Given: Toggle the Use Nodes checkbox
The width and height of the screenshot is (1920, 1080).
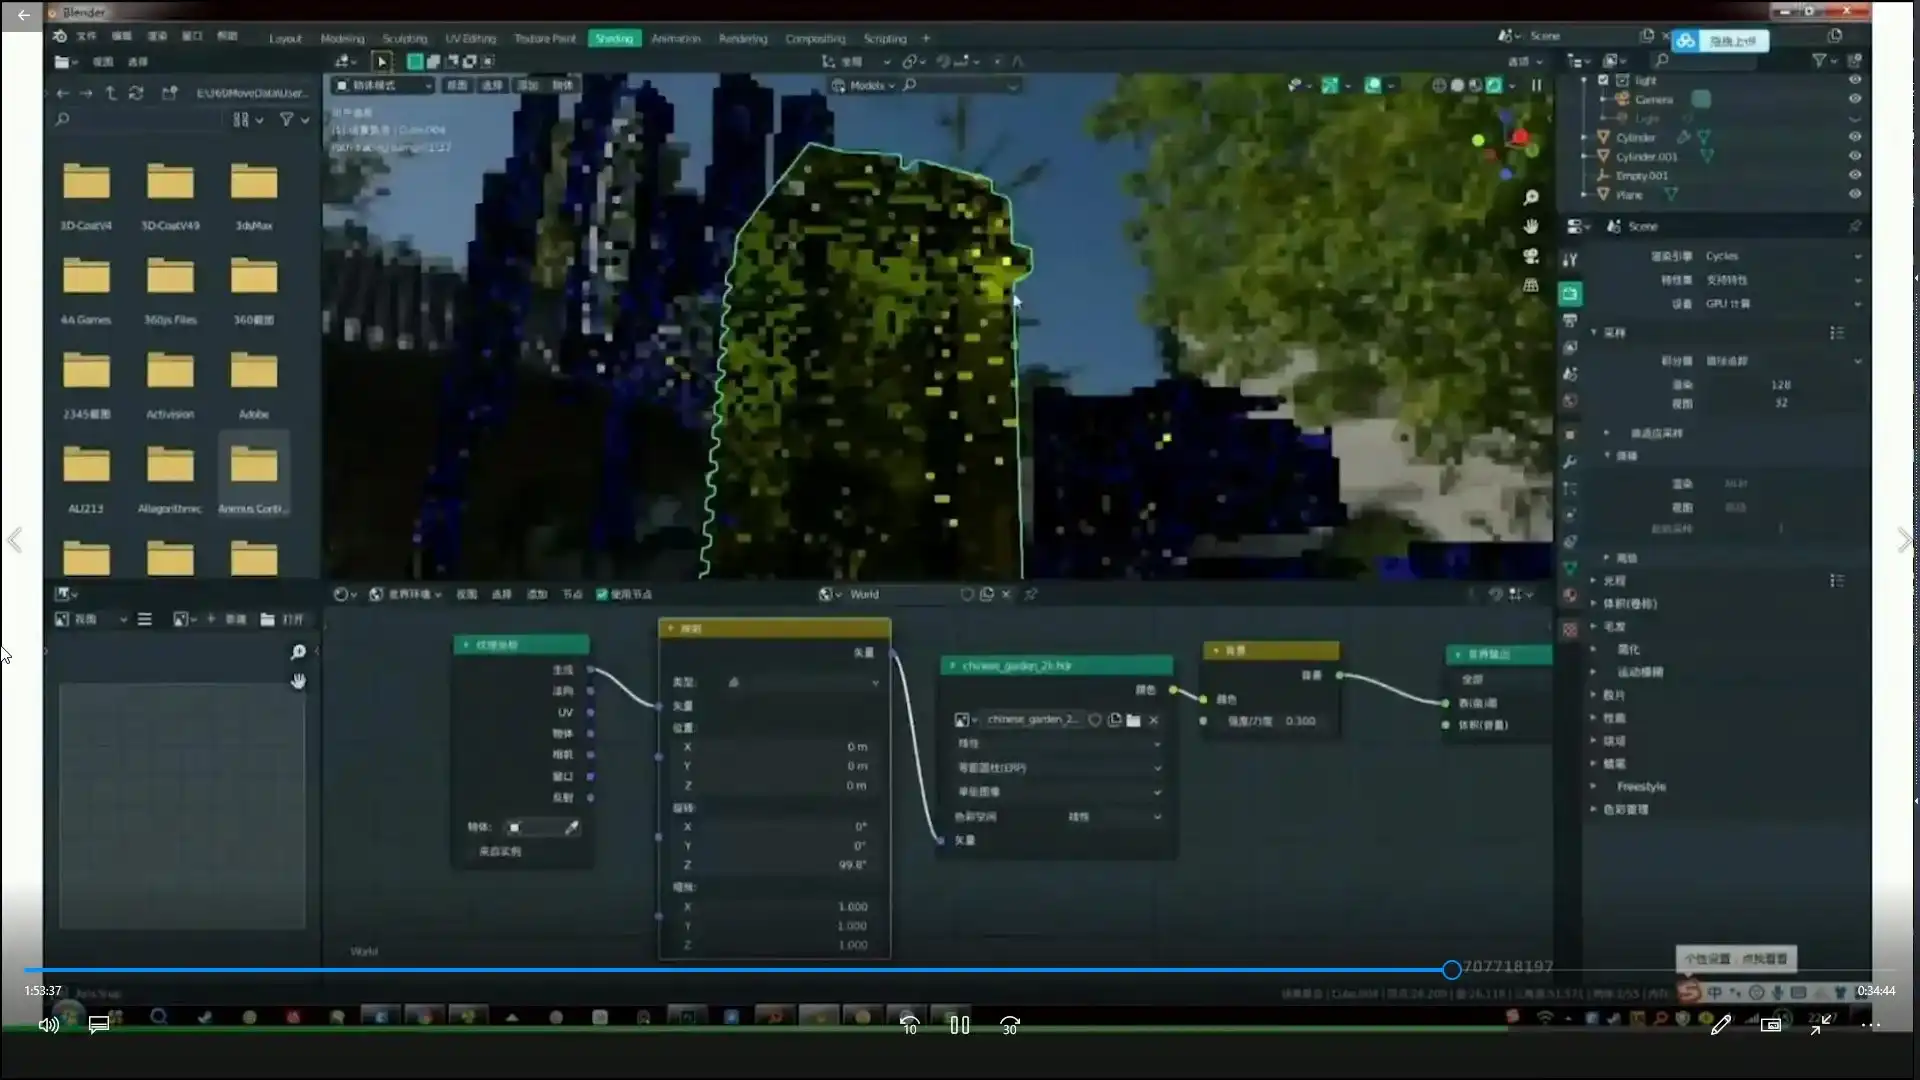Looking at the screenshot, I should point(602,594).
